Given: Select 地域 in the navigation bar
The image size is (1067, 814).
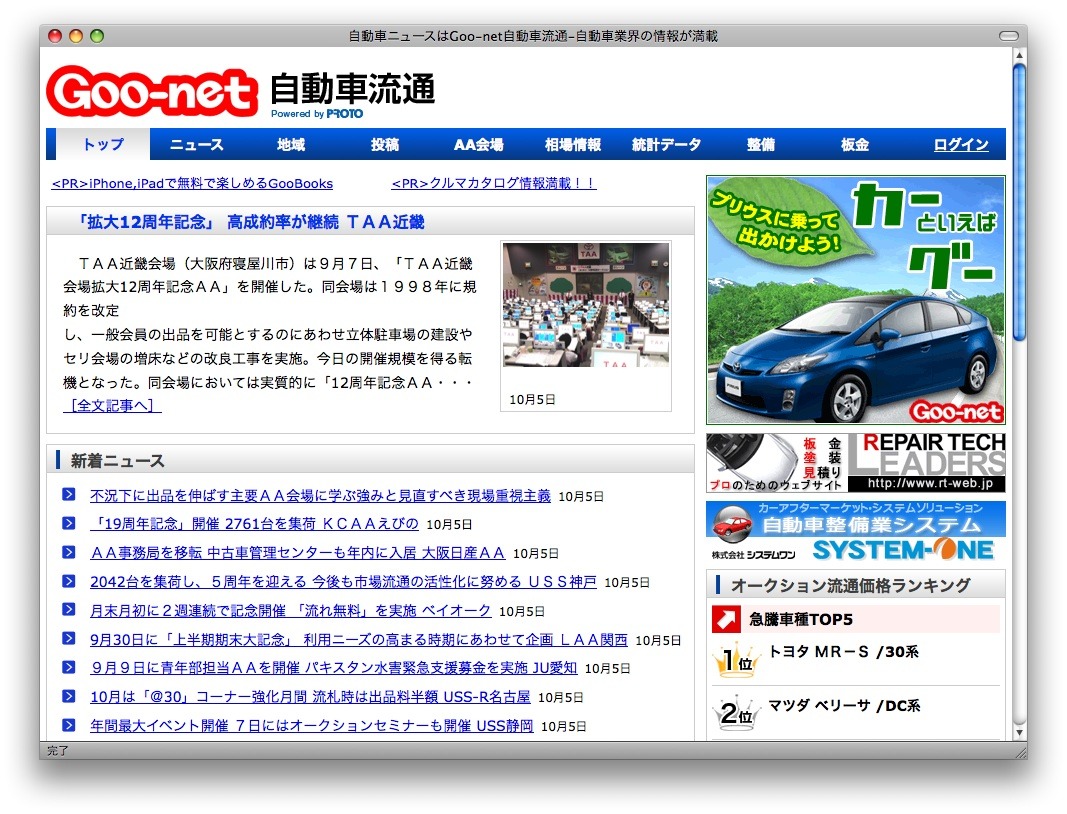Looking at the screenshot, I should 291,144.
